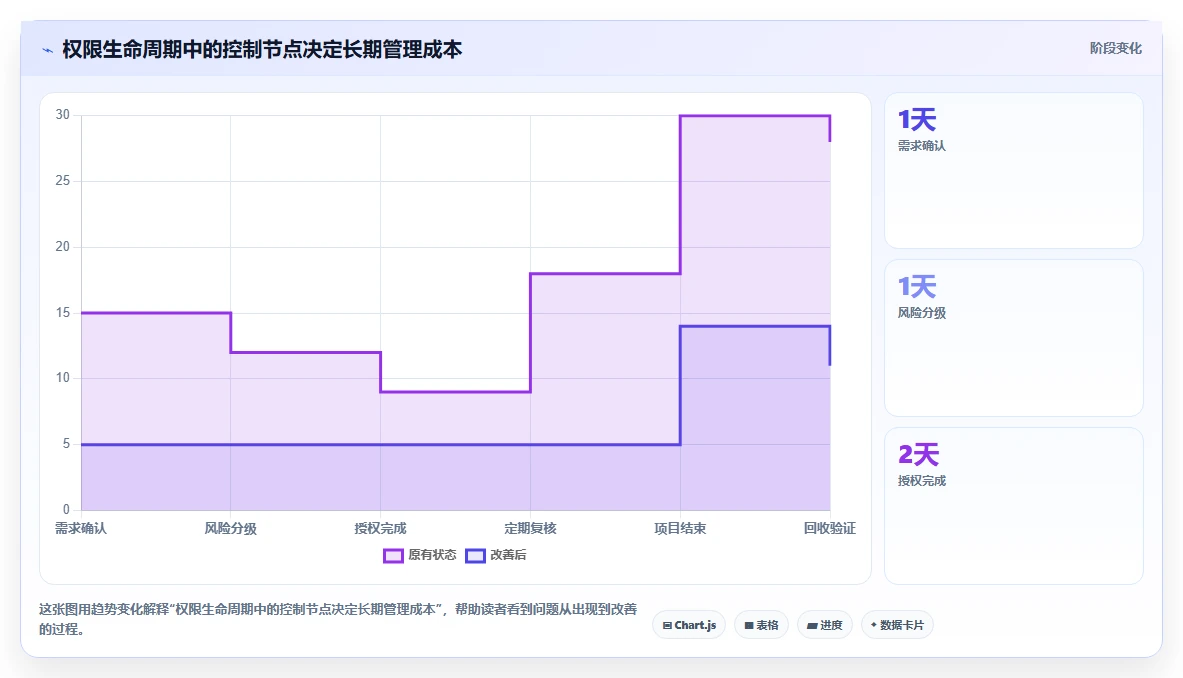Click the 进度 tag
The width and height of the screenshot is (1183, 678).
(825, 625)
